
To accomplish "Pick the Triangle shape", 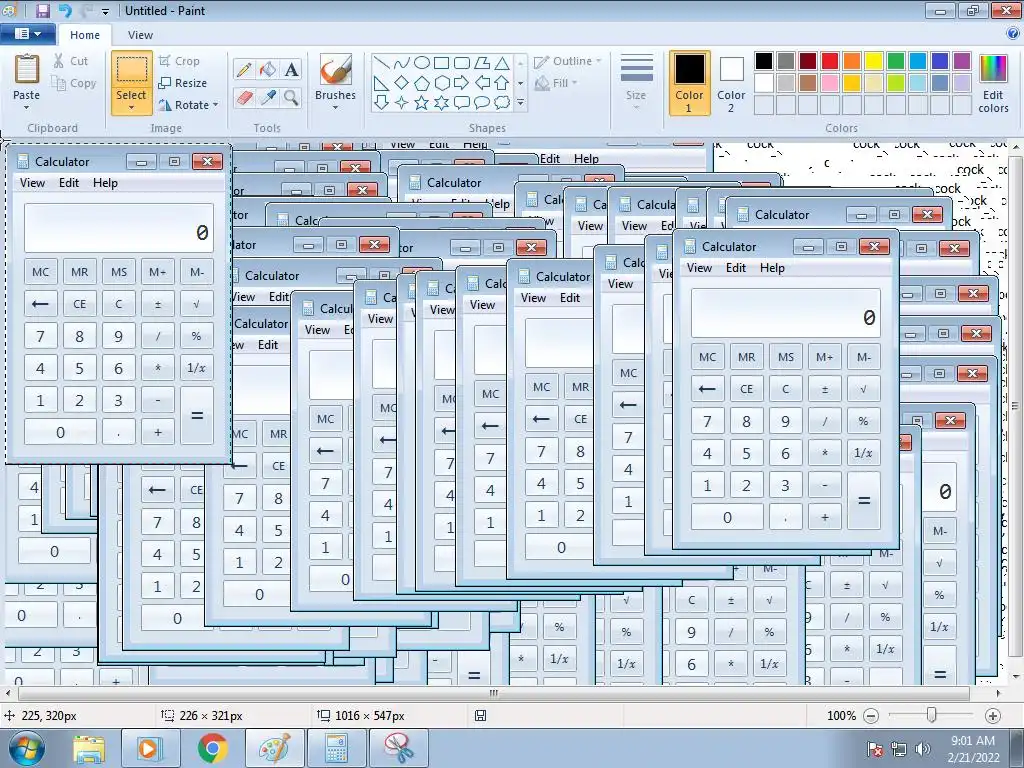I will pyautogui.click(x=502, y=63).
